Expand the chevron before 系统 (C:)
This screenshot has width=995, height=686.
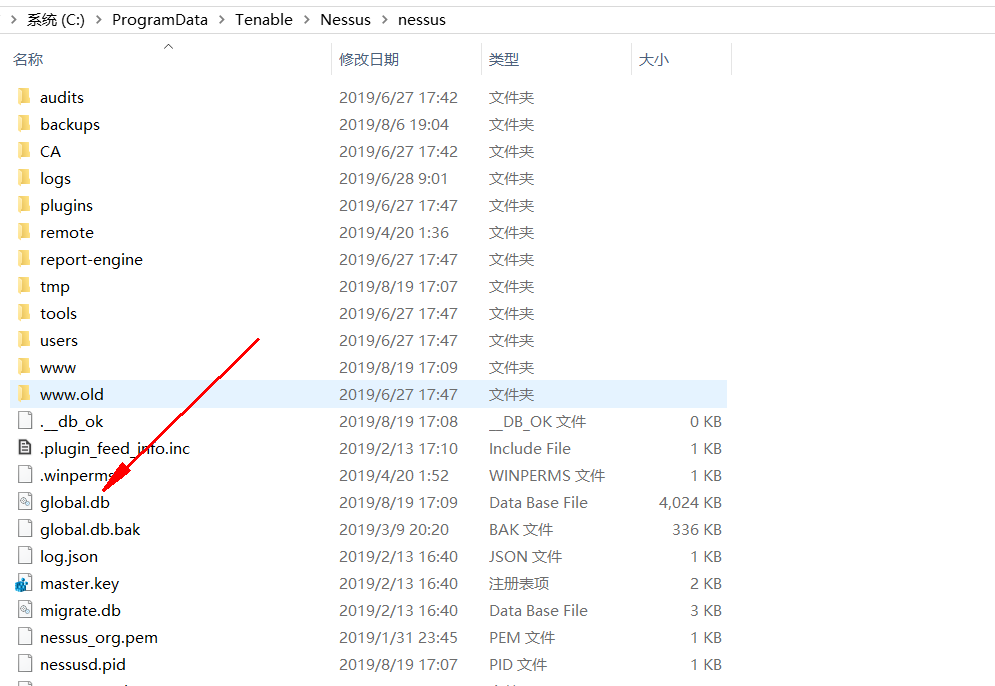click(14, 20)
